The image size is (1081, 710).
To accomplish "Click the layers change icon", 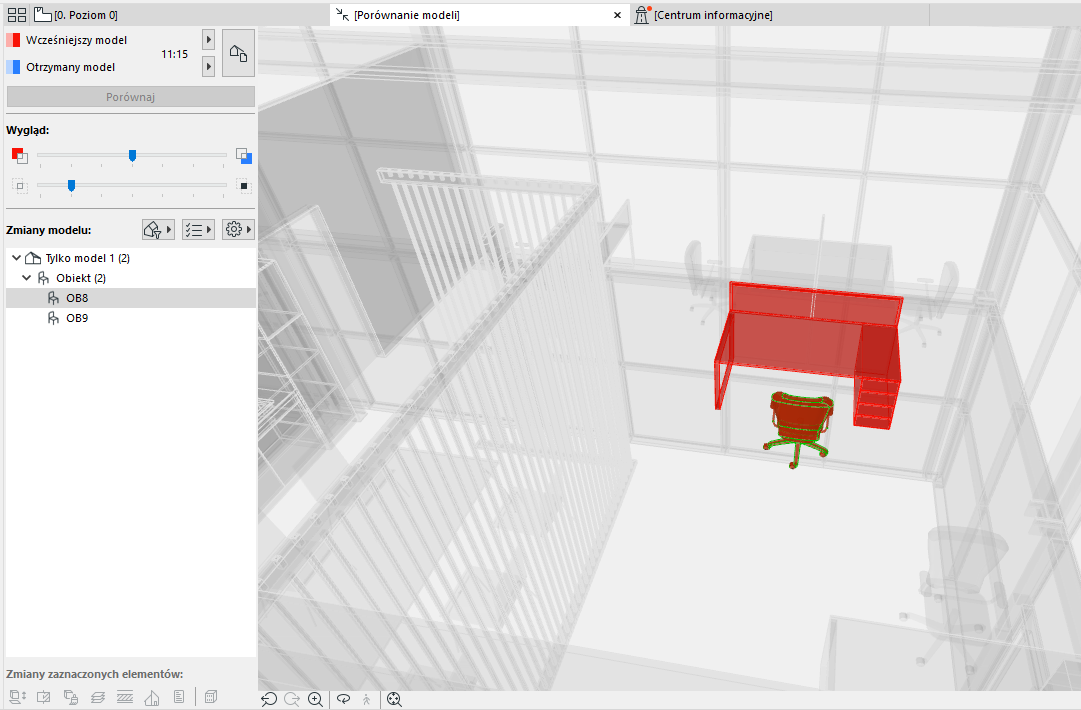I will [x=97, y=697].
